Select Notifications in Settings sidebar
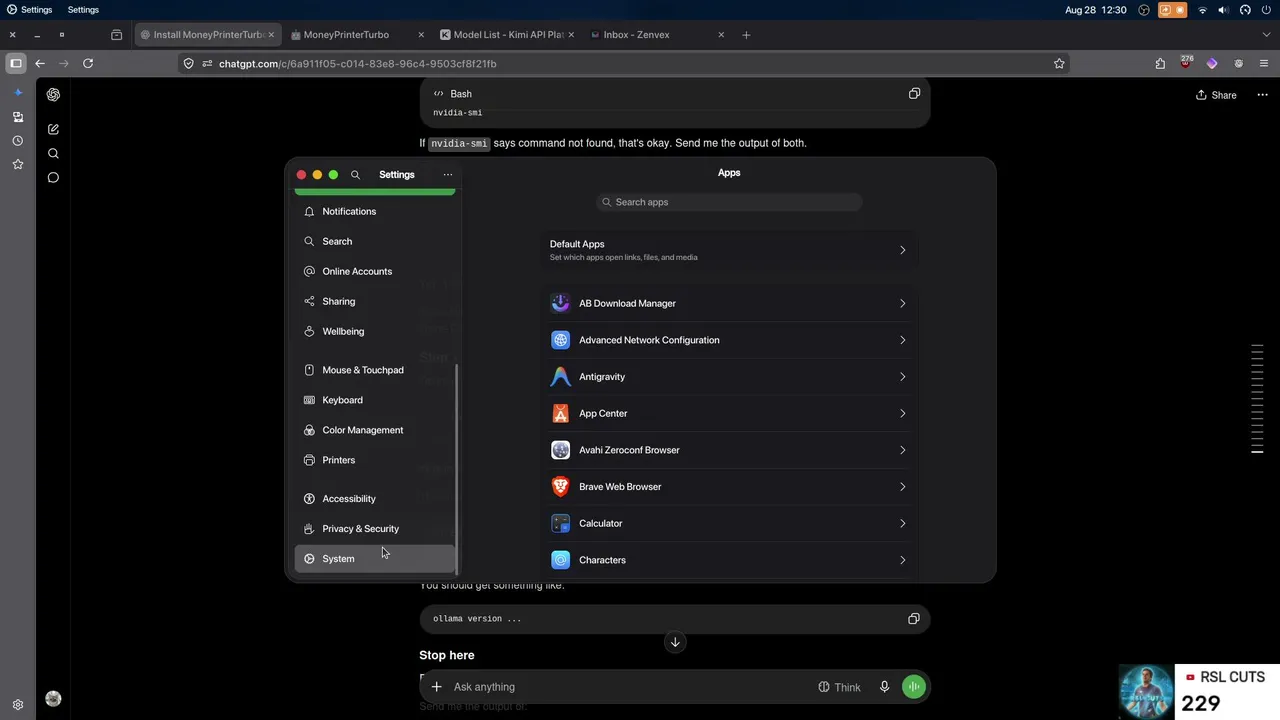Screen dimensions: 1280x720 375,212
